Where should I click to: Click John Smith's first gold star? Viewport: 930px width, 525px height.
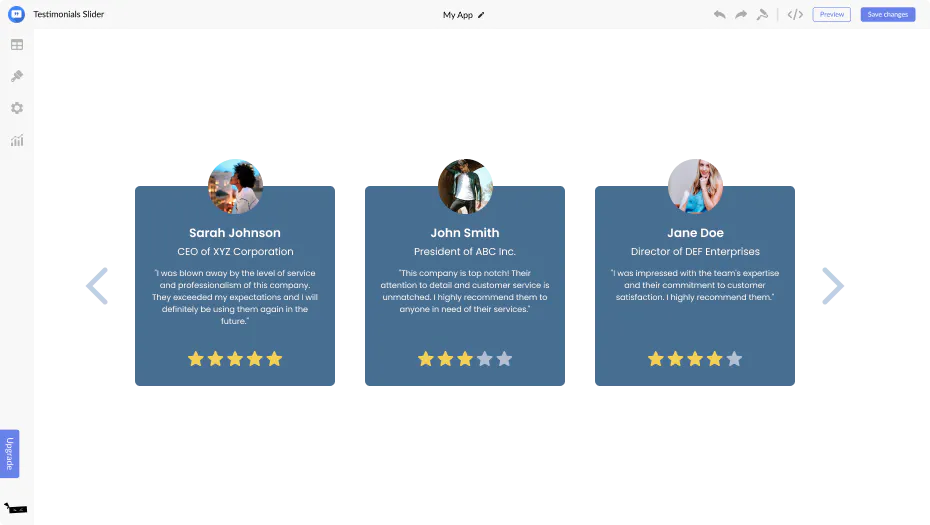pos(426,359)
